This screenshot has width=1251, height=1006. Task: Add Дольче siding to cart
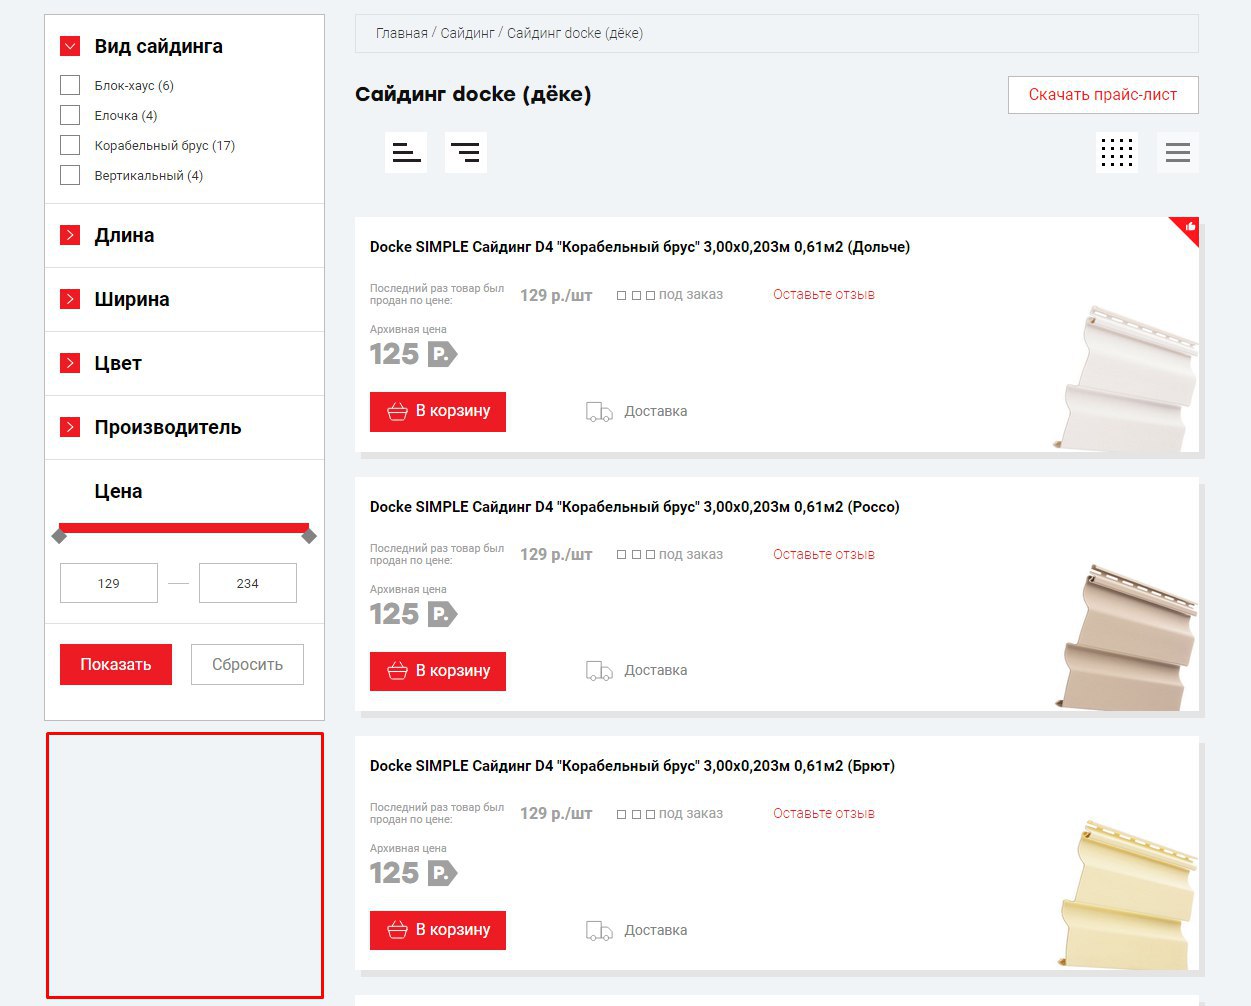pos(438,412)
